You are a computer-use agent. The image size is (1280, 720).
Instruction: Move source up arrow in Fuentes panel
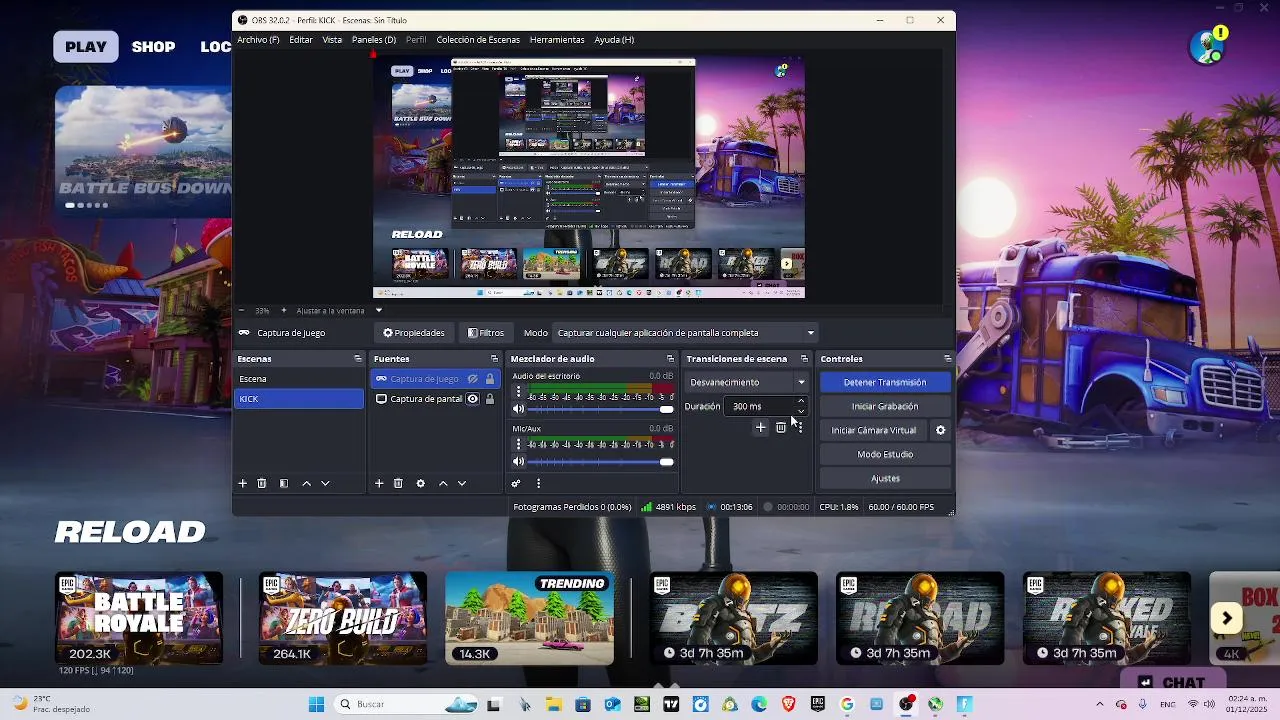point(443,483)
